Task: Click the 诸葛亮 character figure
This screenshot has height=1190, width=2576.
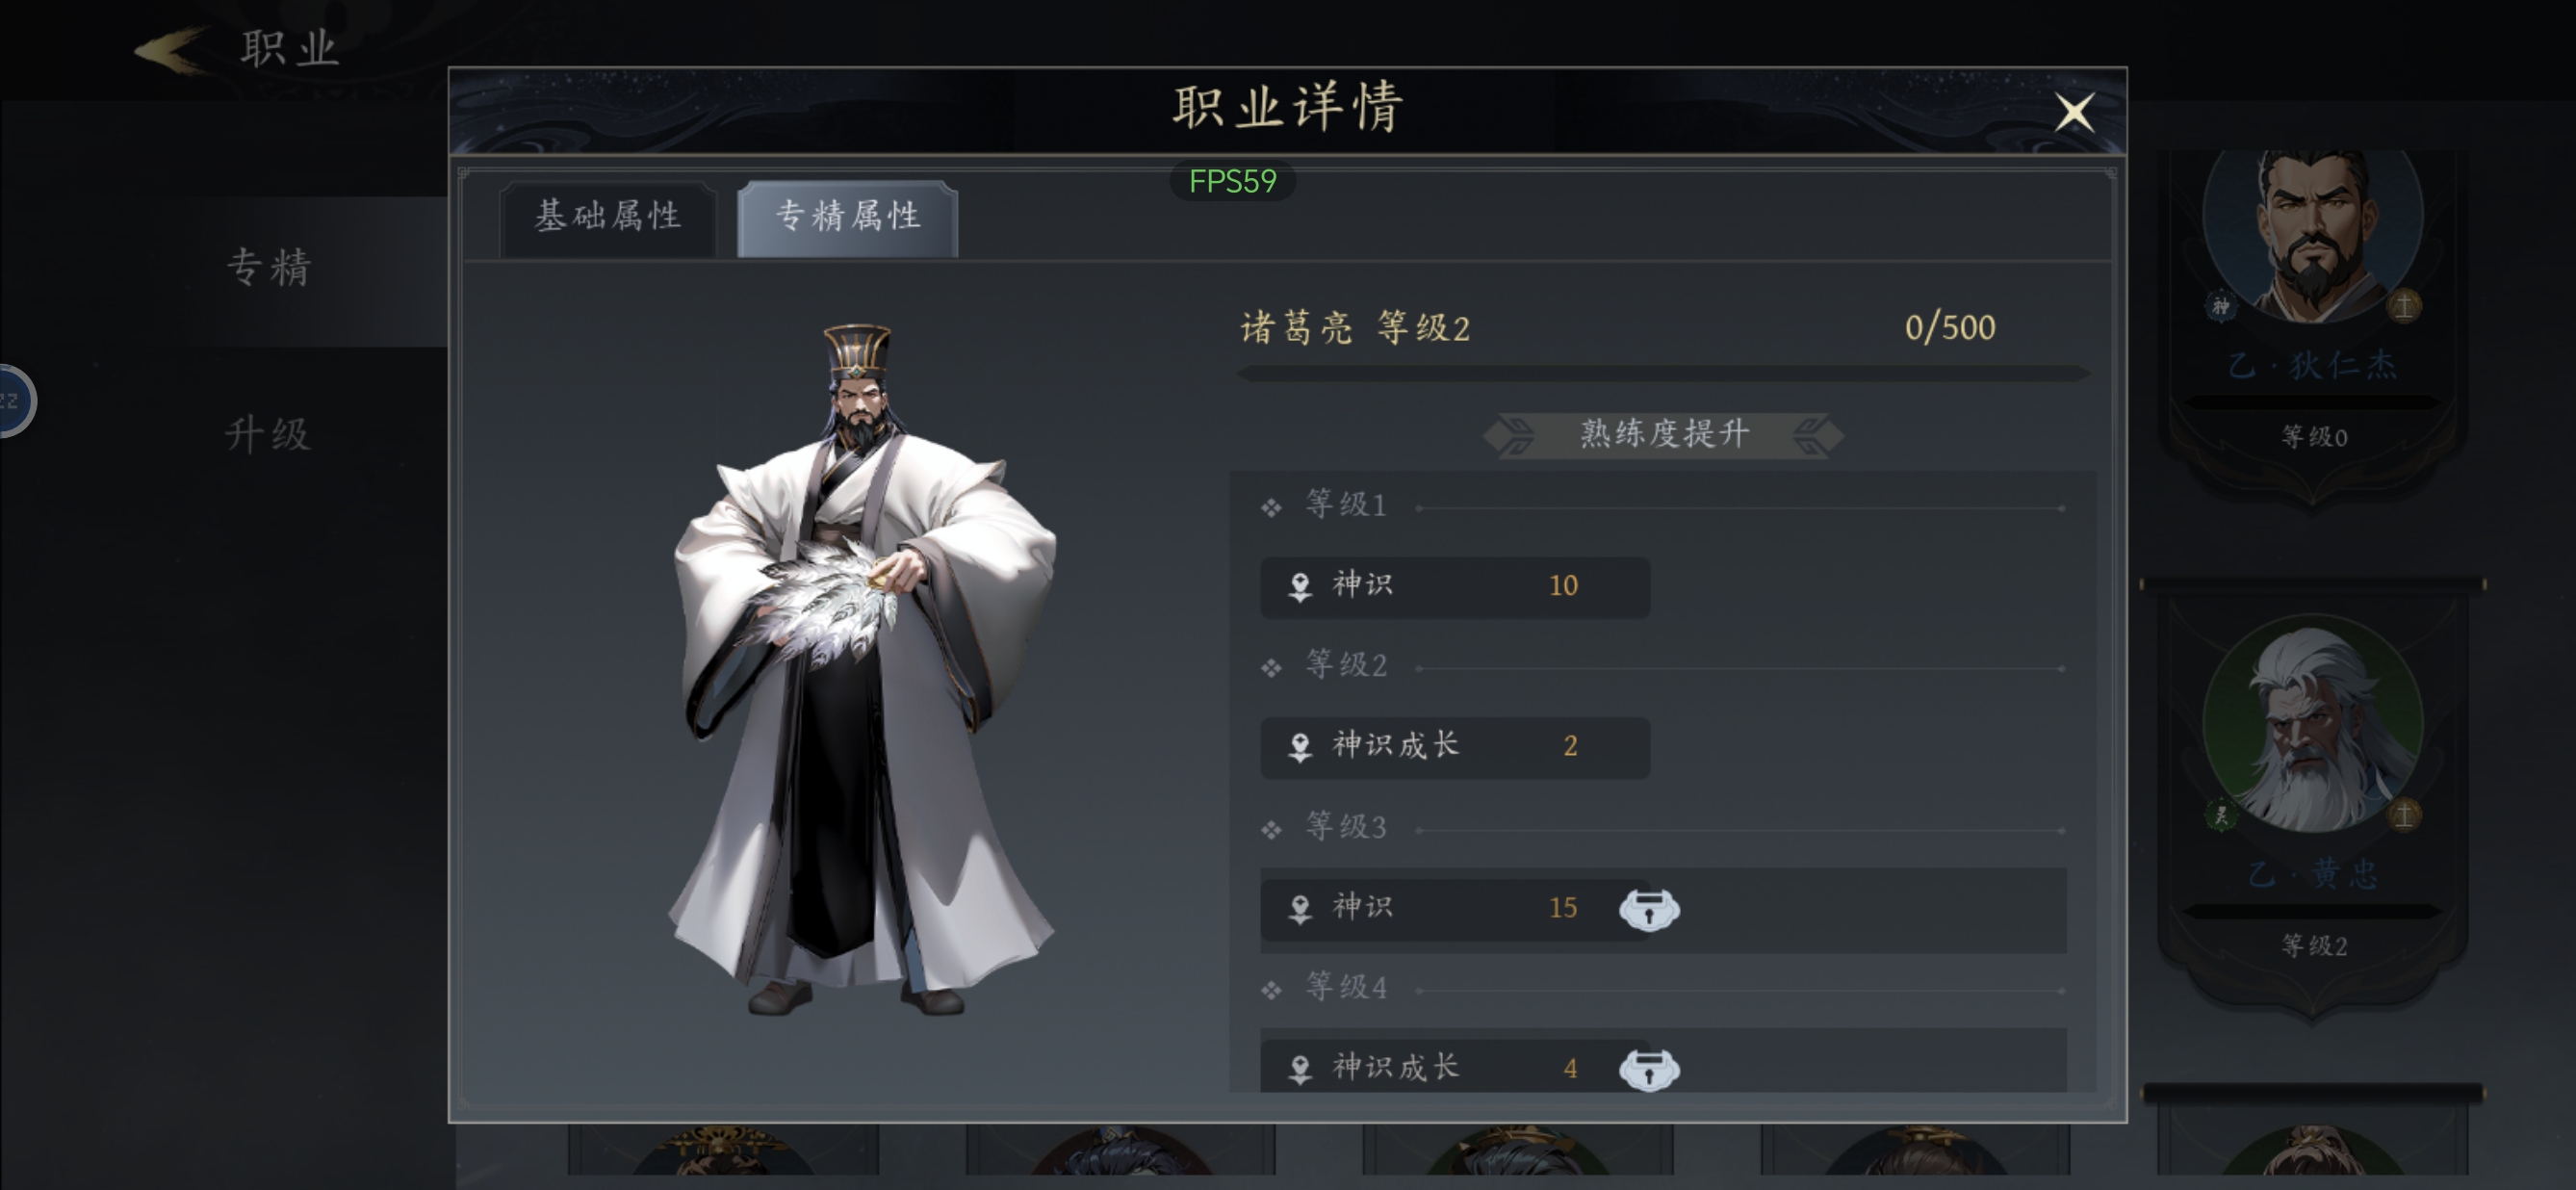Action: point(862,670)
